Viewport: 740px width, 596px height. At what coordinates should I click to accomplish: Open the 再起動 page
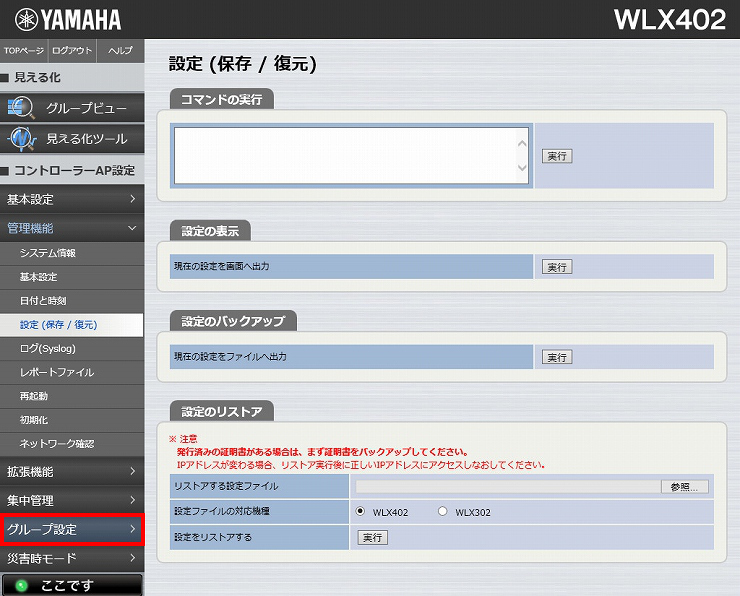72,396
